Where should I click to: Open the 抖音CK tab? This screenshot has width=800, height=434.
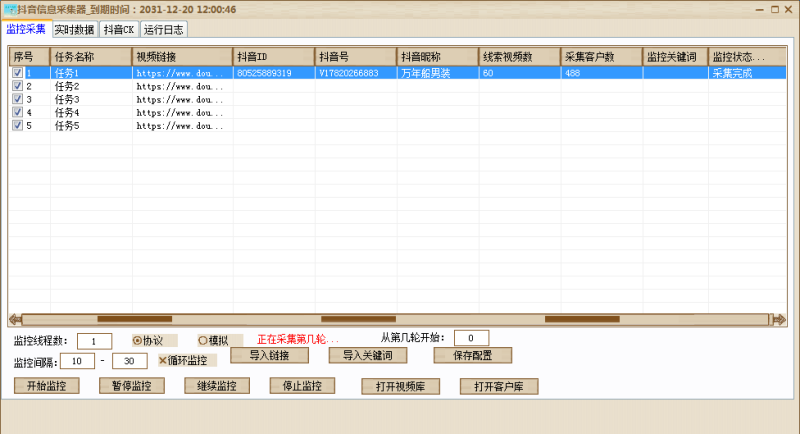point(119,29)
